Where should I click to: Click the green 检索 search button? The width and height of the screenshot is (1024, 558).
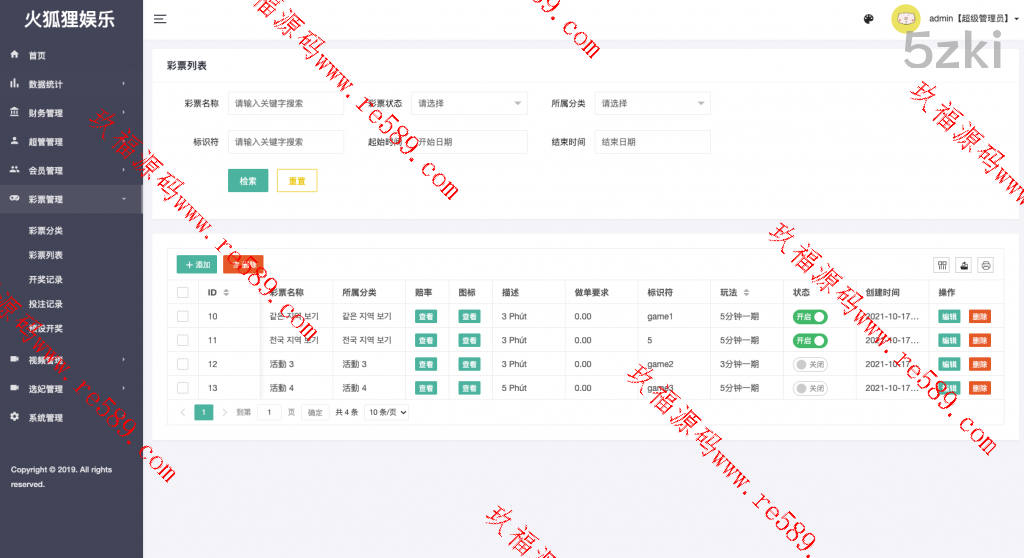coord(248,181)
